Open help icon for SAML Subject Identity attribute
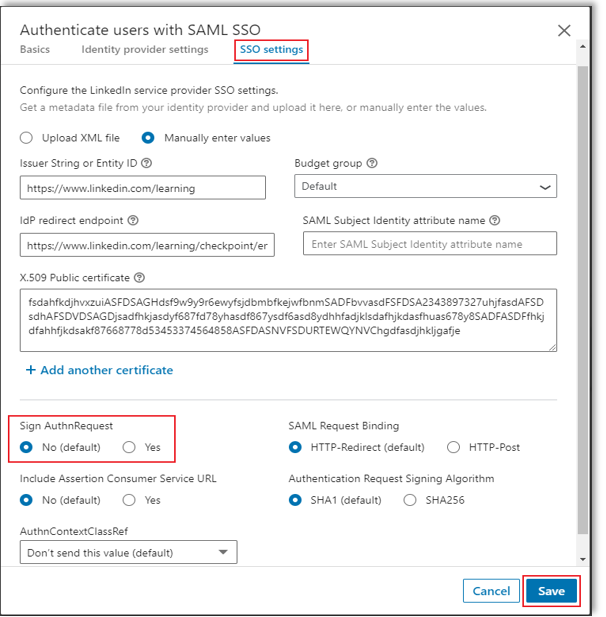Image resolution: width=606 pixels, height=617 pixels. [x=495, y=220]
